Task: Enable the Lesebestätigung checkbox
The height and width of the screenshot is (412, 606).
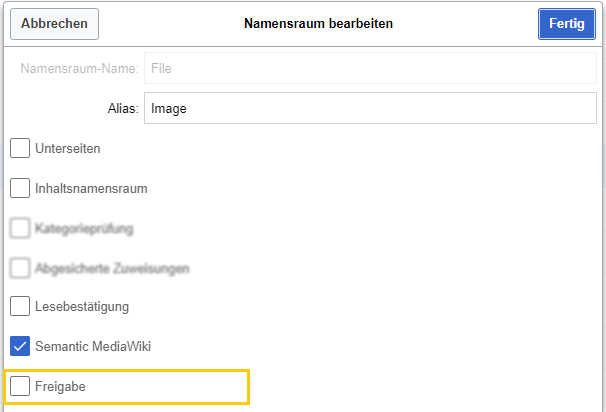Action: (x=20, y=306)
